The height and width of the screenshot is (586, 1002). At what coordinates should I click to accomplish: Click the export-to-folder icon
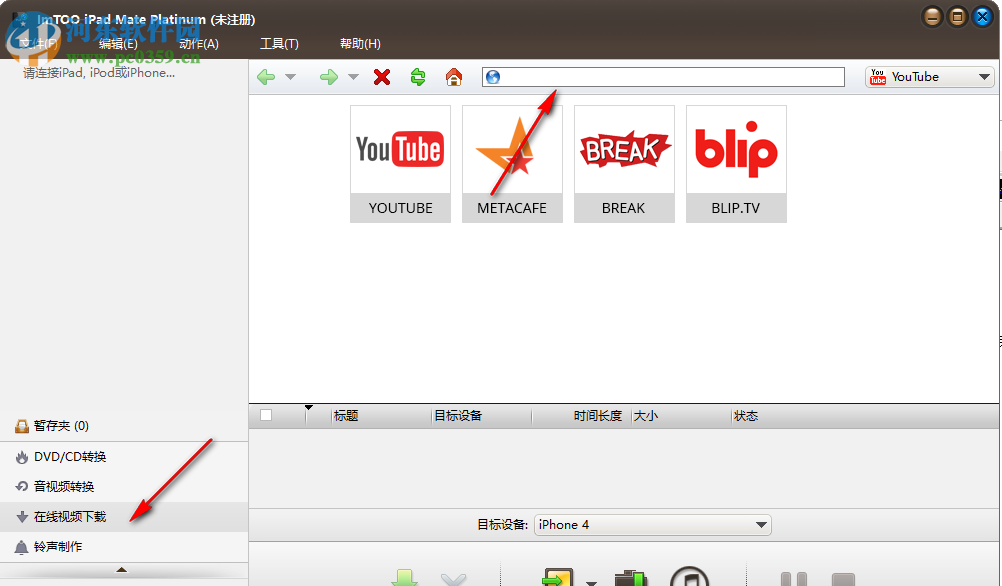[631, 578]
